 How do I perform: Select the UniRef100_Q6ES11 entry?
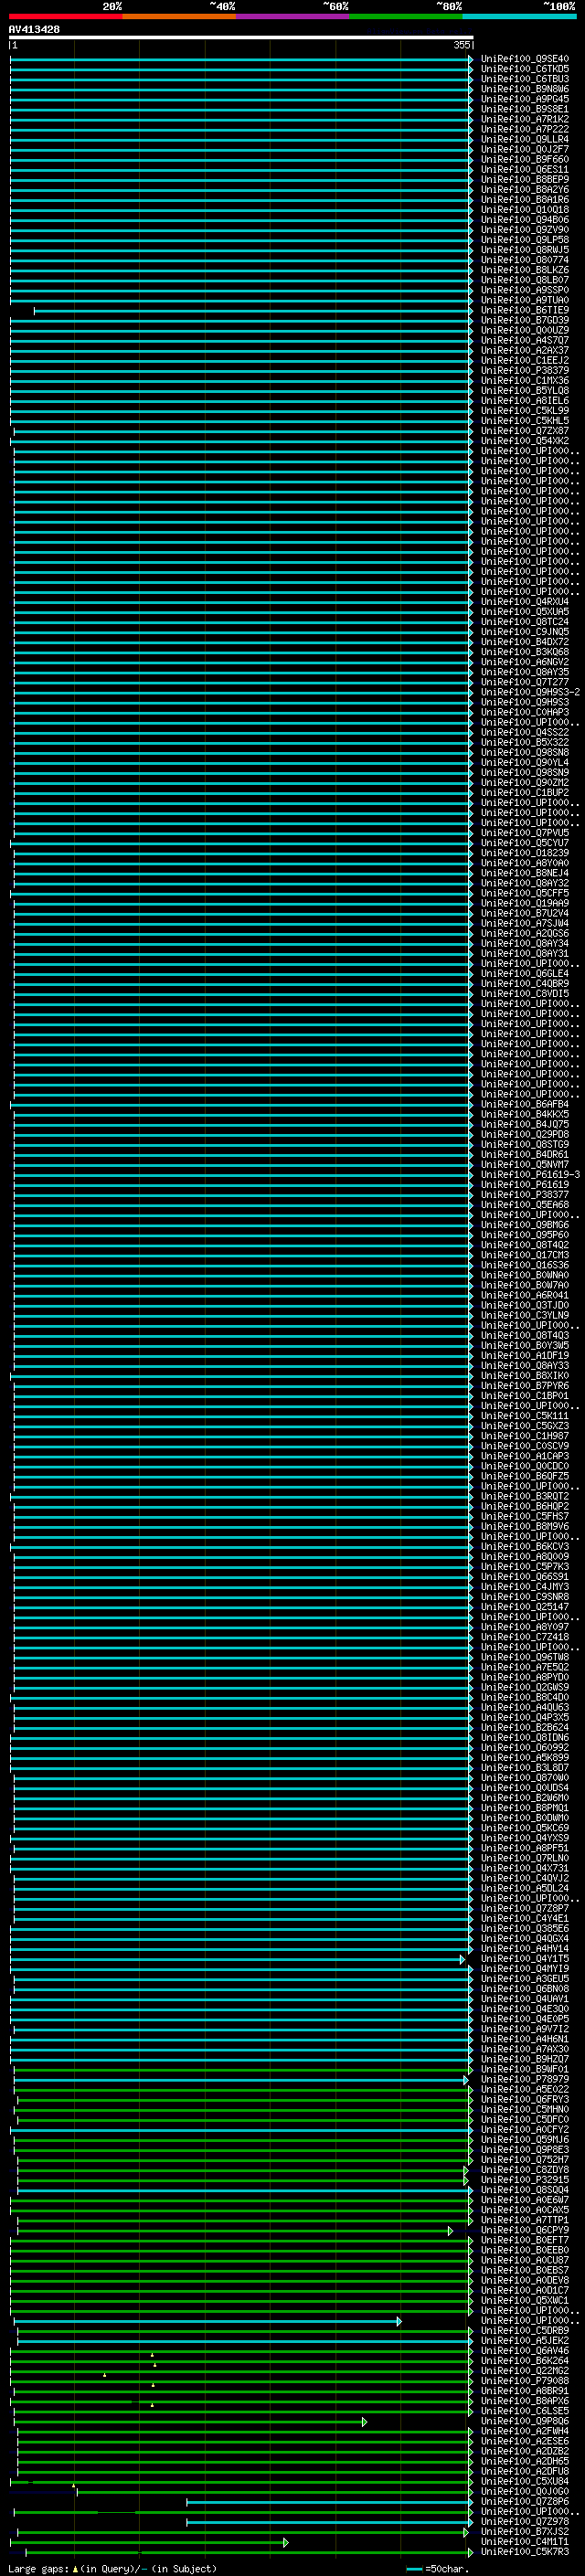pyautogui.click(x=525, y=170)
